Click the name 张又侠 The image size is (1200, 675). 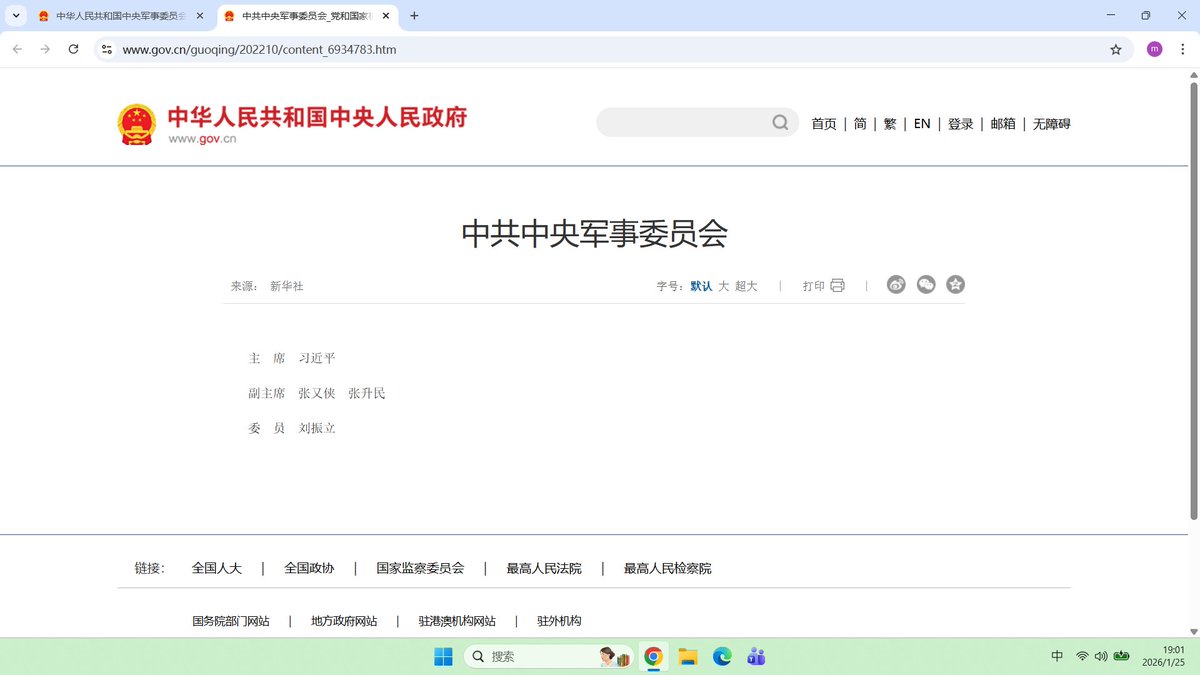pos(317,393)
